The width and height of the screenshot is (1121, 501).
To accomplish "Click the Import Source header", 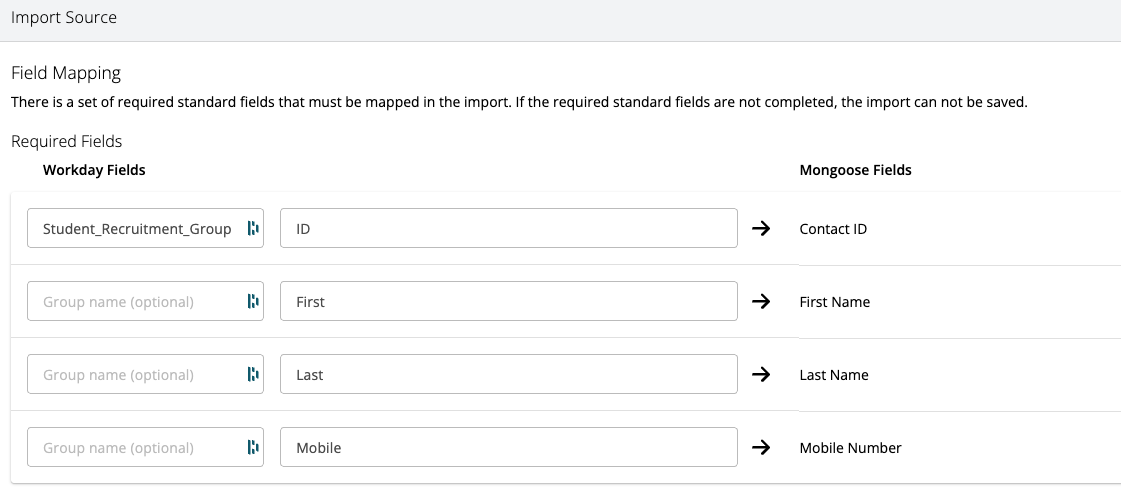I will (64, 18).
